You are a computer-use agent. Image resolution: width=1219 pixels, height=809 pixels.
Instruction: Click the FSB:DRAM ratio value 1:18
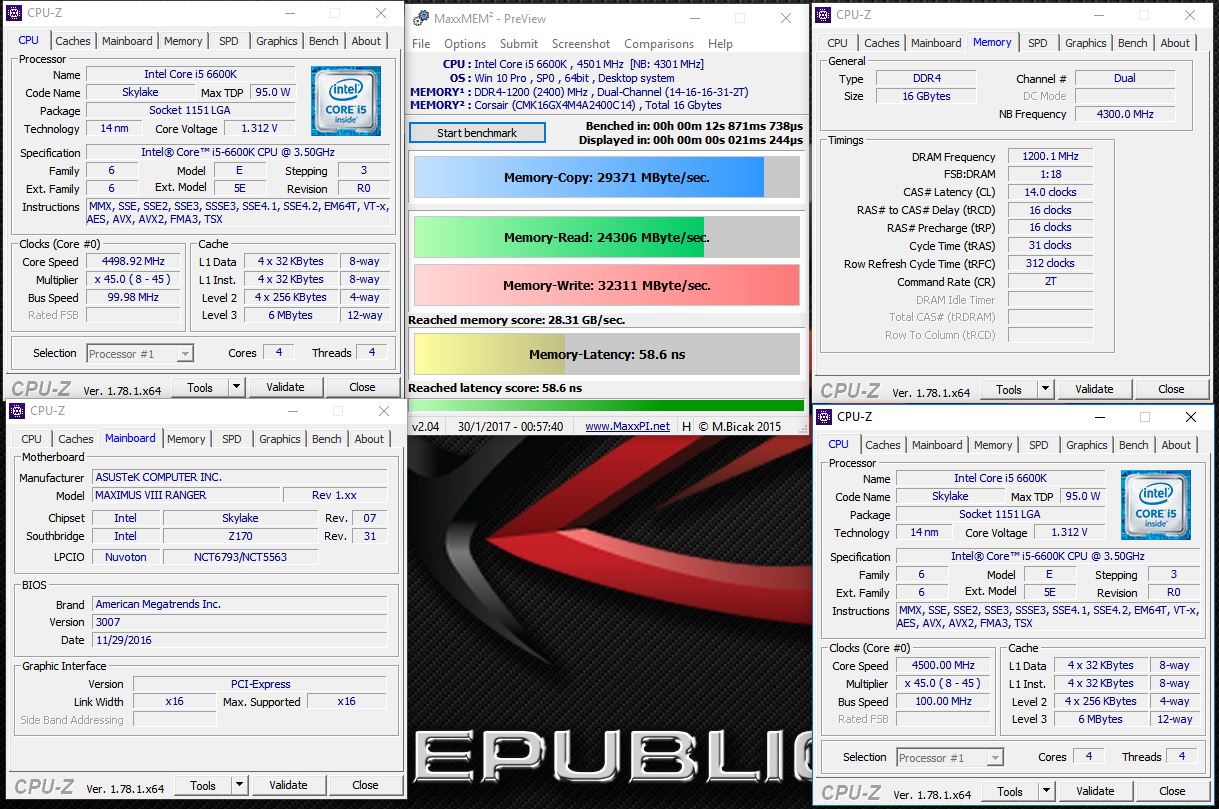coord(1049,174)
